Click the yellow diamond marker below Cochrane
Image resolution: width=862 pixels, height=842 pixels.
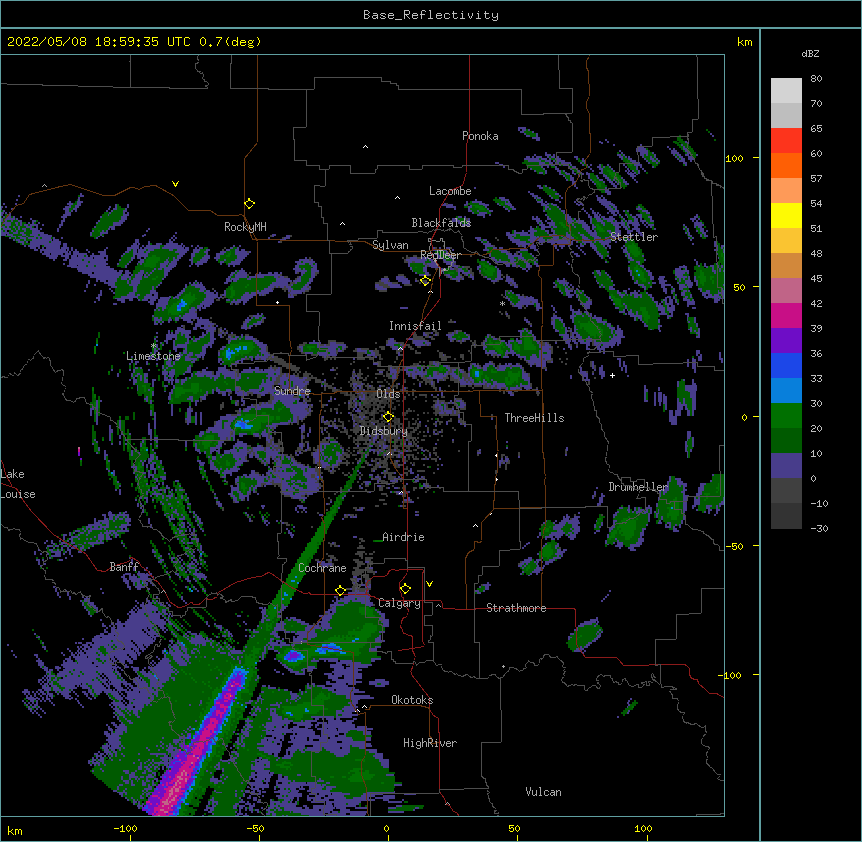coord(340,590)
